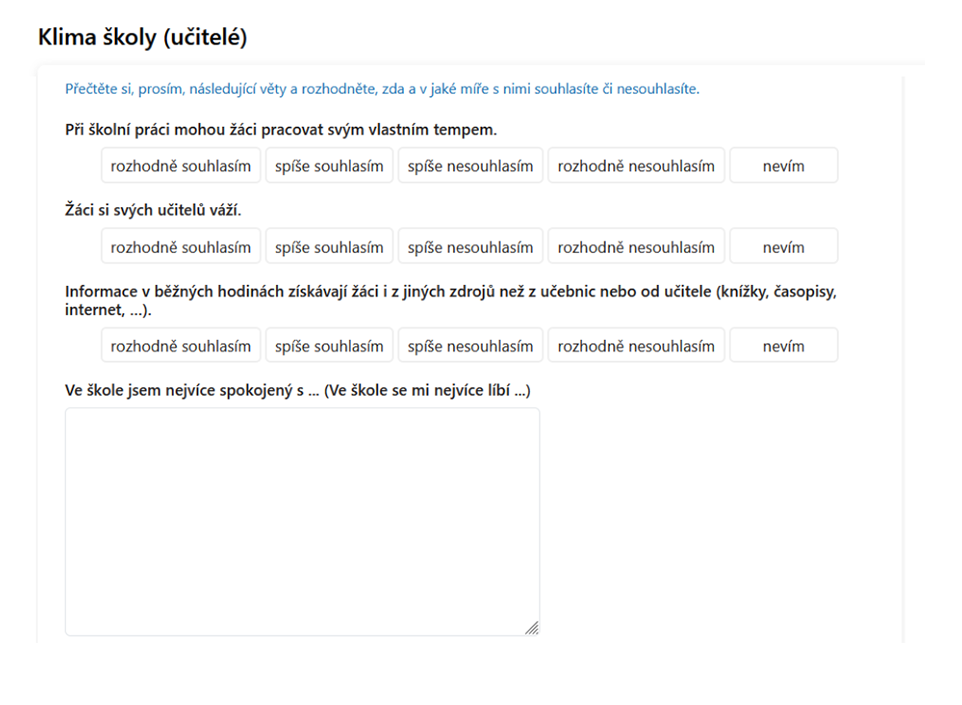Choose 'nevím' for jiných zdrojů question

click(783, 345)
